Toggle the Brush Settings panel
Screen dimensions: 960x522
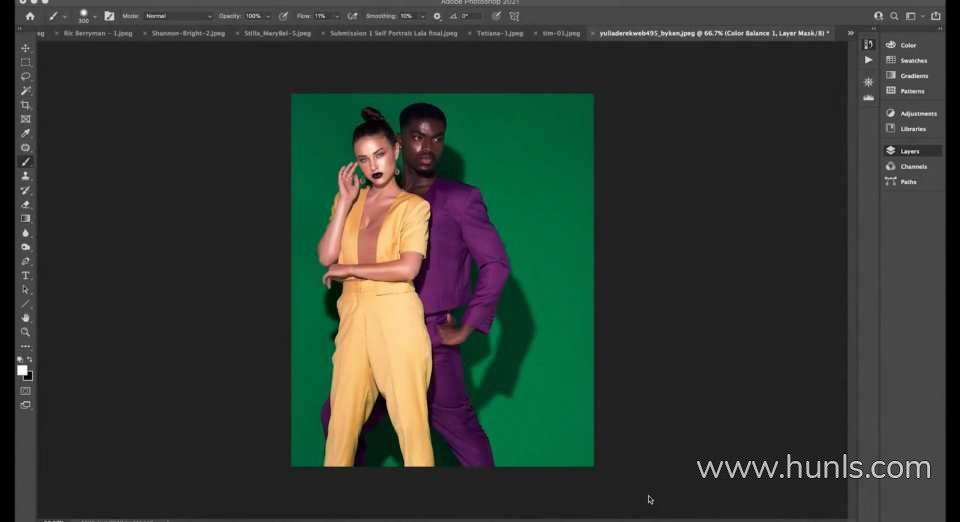[x=109, y=16]
